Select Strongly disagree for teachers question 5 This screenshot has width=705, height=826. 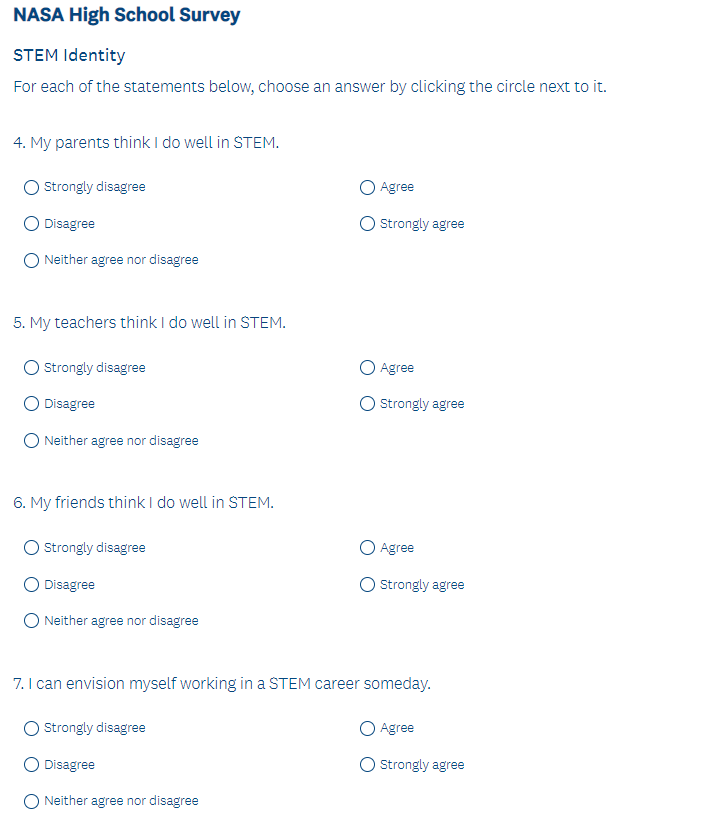[32, 368]
